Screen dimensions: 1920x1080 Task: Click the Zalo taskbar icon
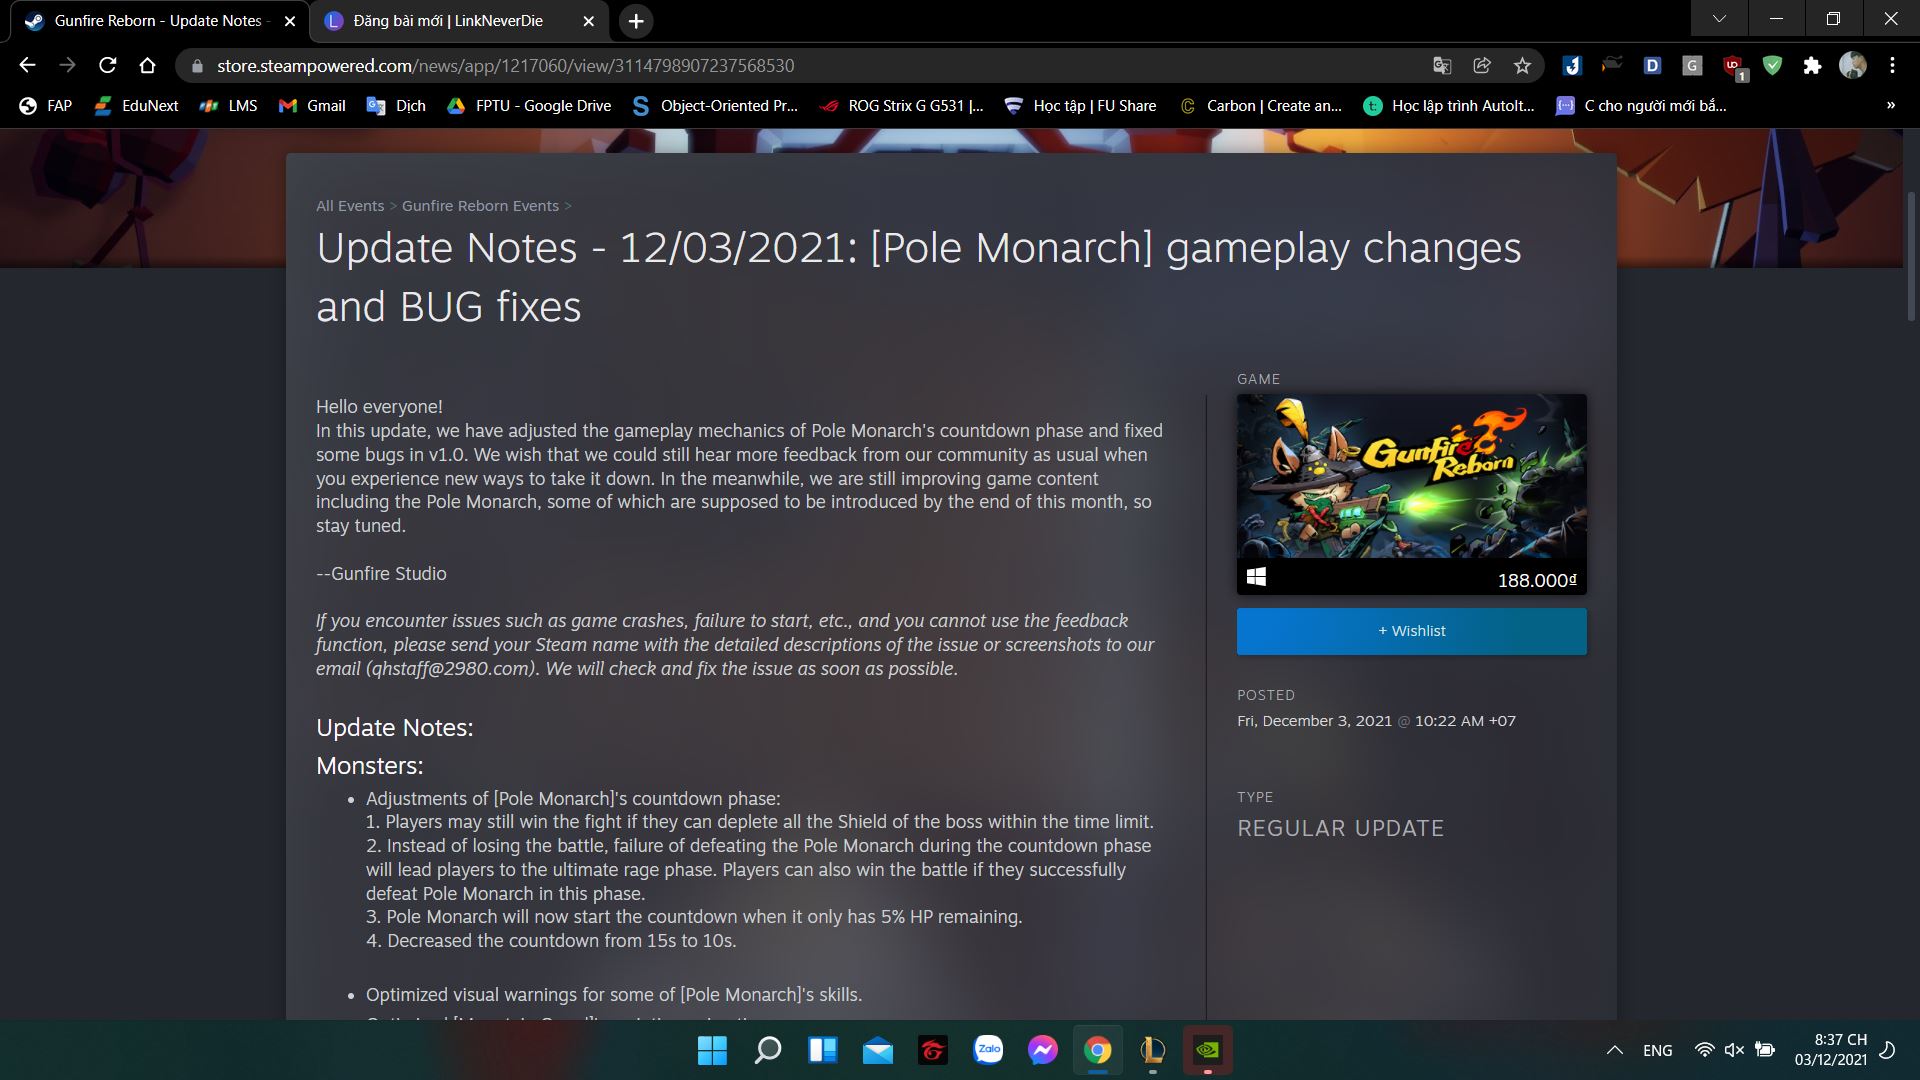[988, 1050]
